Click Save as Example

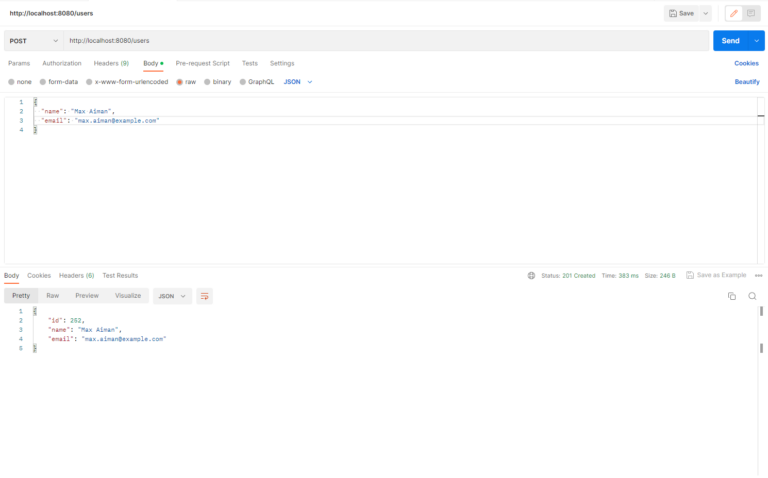[x=716, y=275]
